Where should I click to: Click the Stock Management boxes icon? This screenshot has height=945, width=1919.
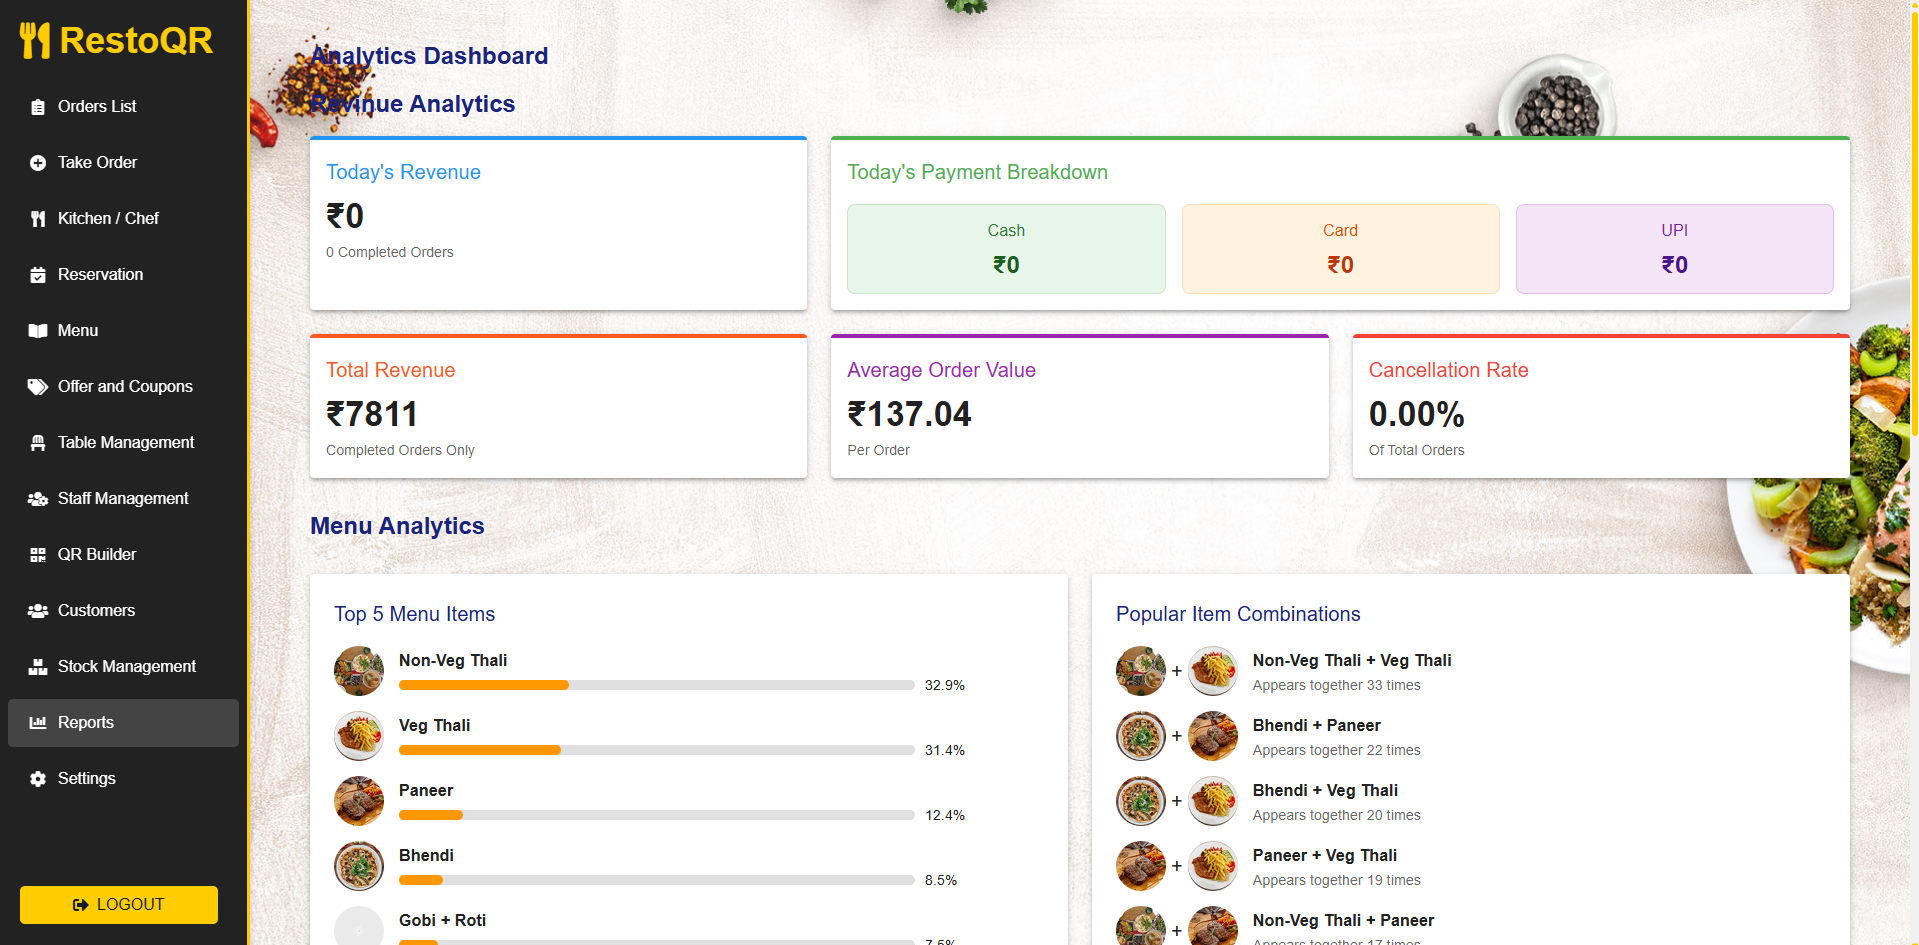[38, 667]
